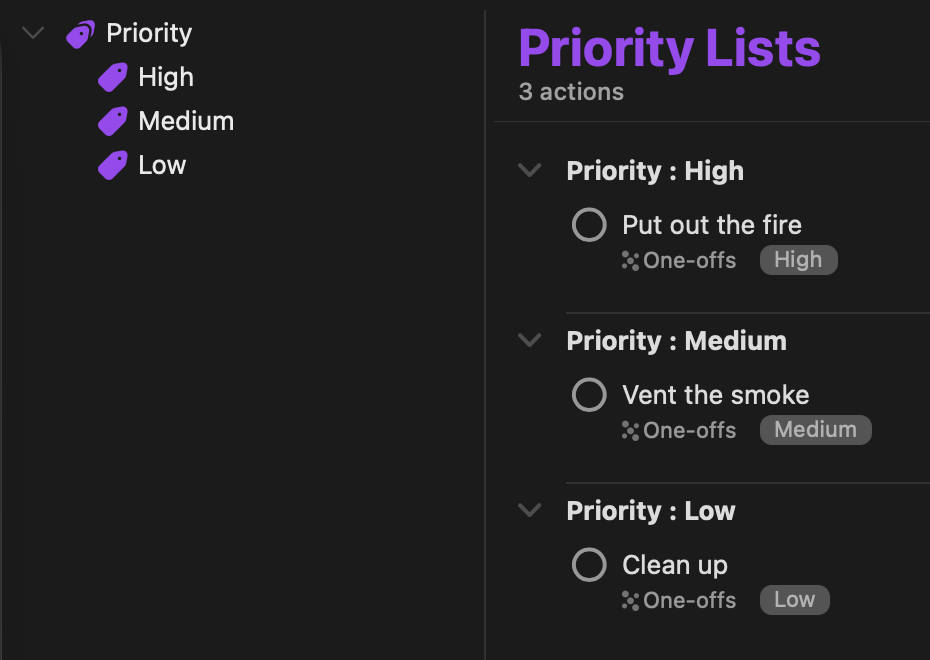Click One-offs project icon under Vent the smoke

(630, 431)
